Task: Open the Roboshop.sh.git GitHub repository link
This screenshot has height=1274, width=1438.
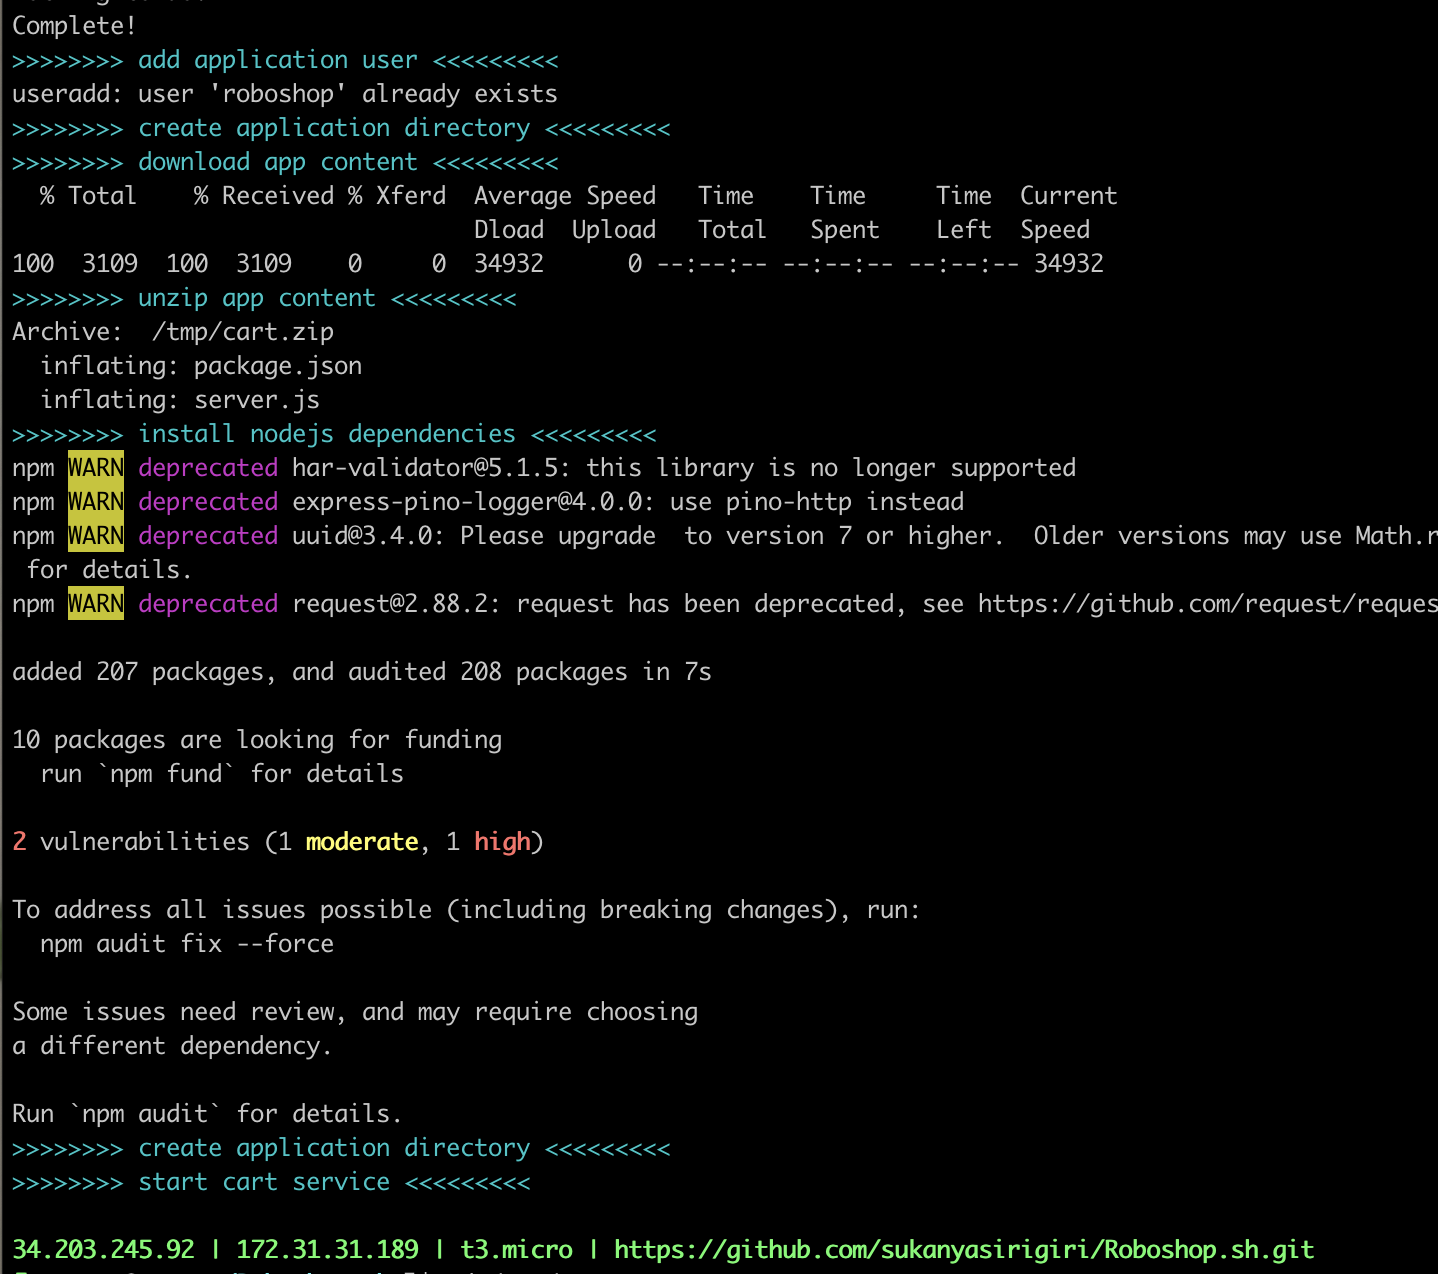Action: [x=965, y=1249]
